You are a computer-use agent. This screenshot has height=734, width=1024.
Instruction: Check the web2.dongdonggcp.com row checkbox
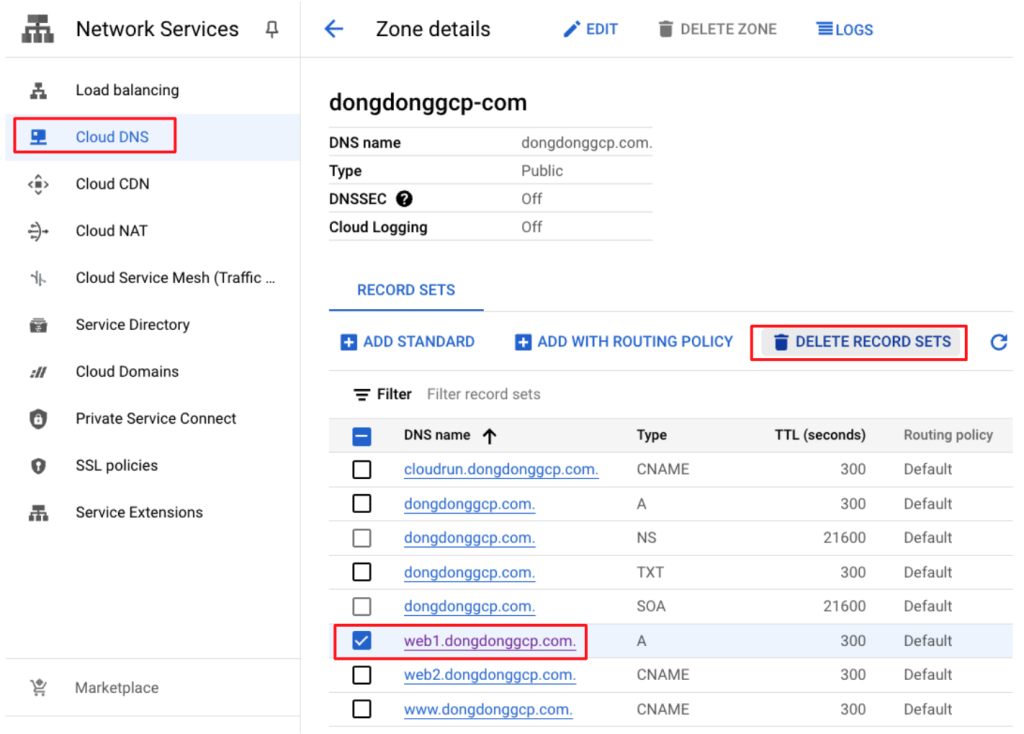click(x=361, y=675)
